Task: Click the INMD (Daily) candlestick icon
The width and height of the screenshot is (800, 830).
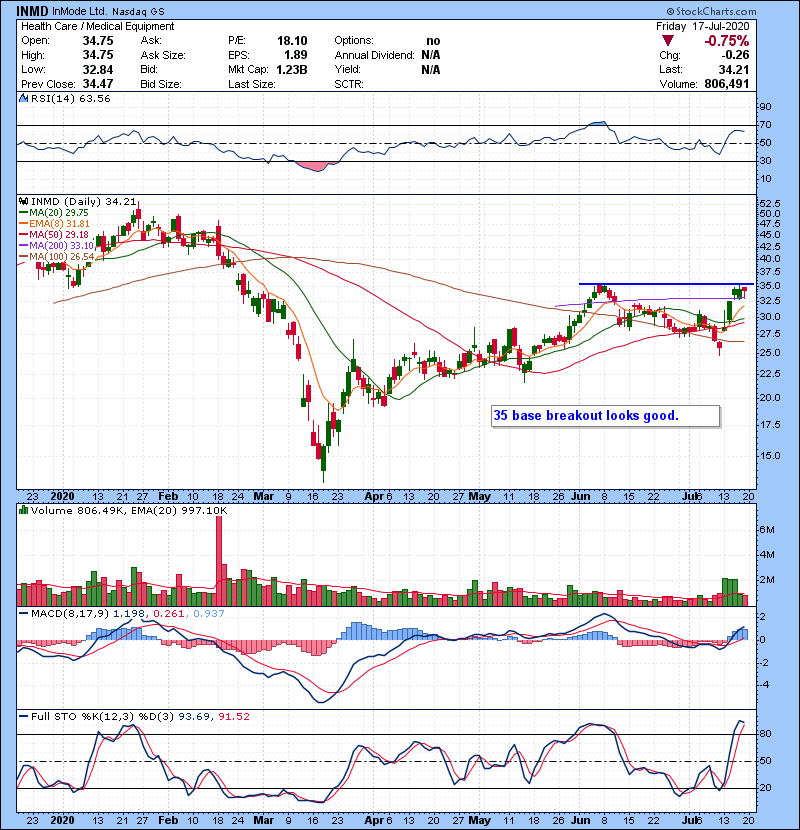Action: tap(23, 202)
